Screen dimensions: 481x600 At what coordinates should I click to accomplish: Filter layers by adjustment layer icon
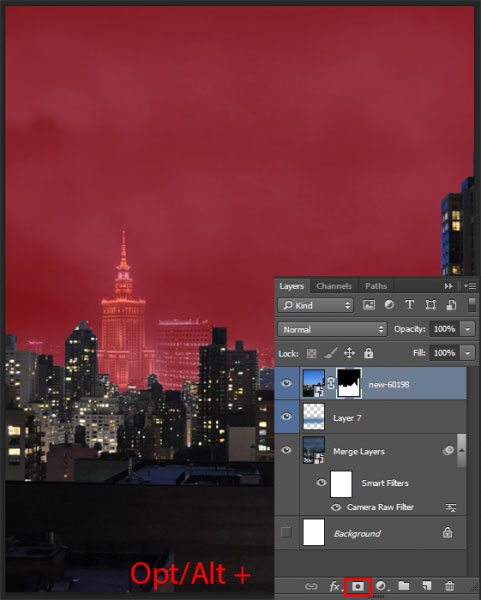[x=389, y=305]
